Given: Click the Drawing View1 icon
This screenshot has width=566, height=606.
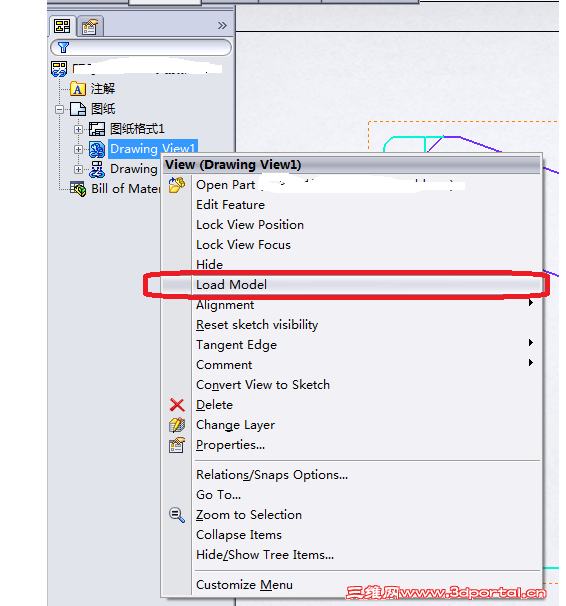Looking at the screenshot, I should (97, 149).
